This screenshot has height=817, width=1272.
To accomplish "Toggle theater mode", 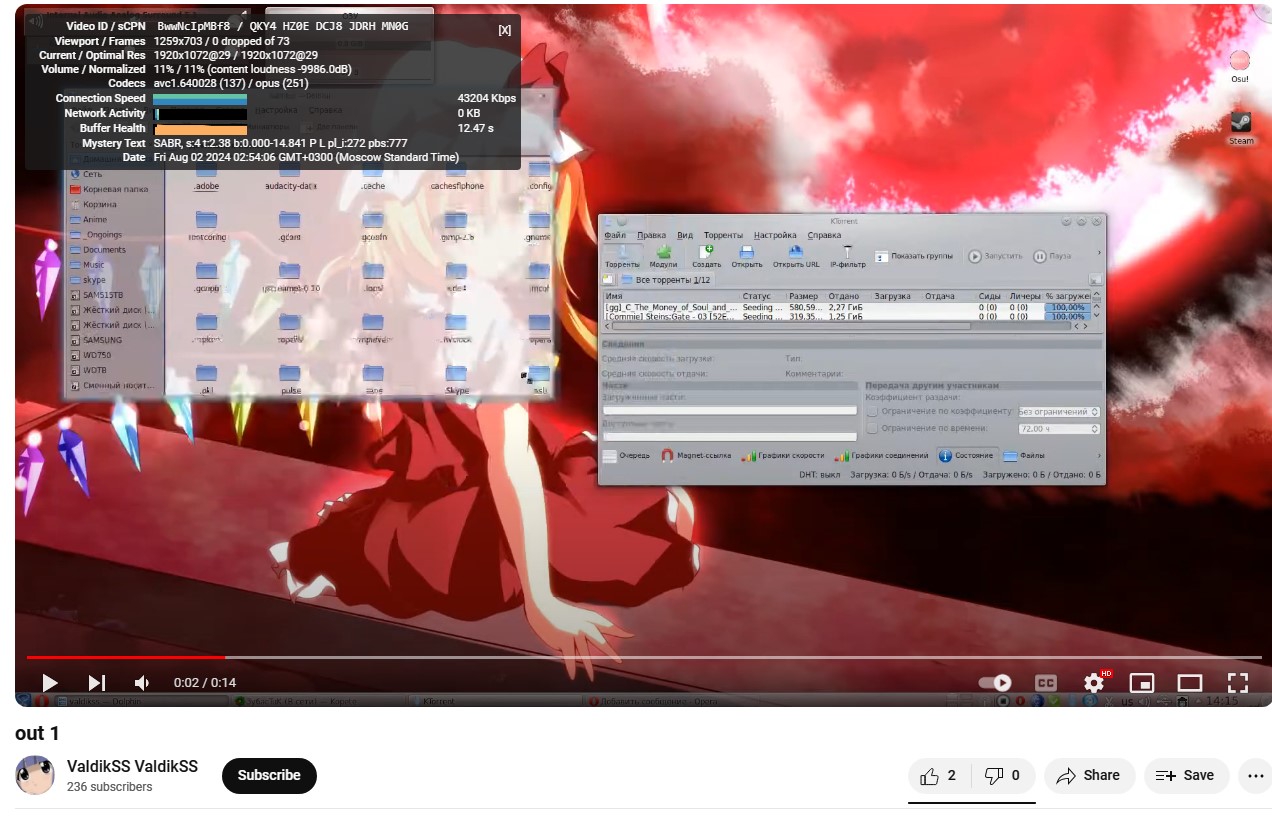I will tap(1189, 683).
